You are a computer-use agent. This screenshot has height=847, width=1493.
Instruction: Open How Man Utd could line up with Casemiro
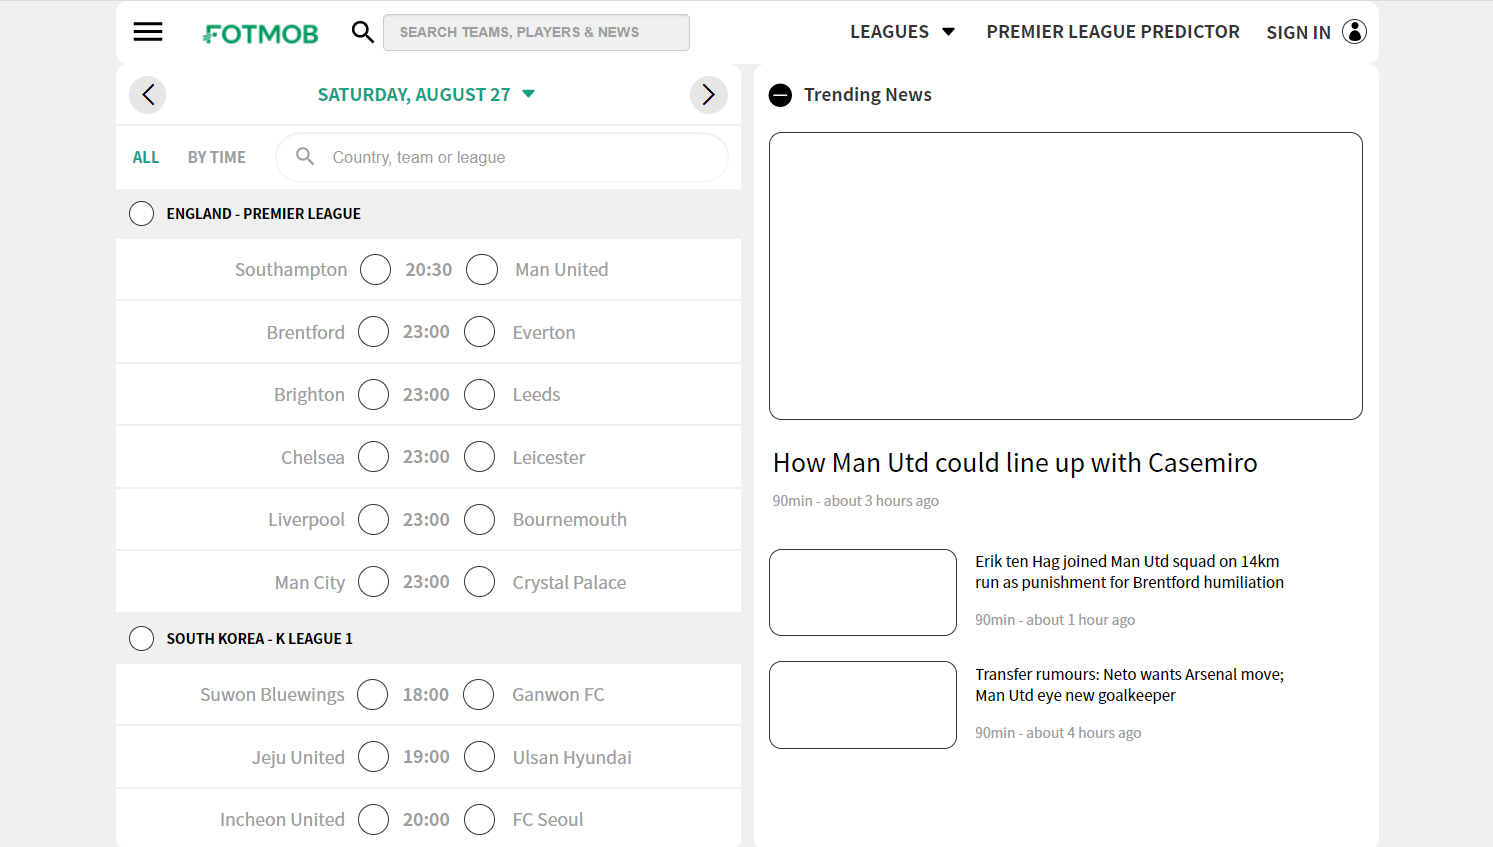(x=1015, y=463)
